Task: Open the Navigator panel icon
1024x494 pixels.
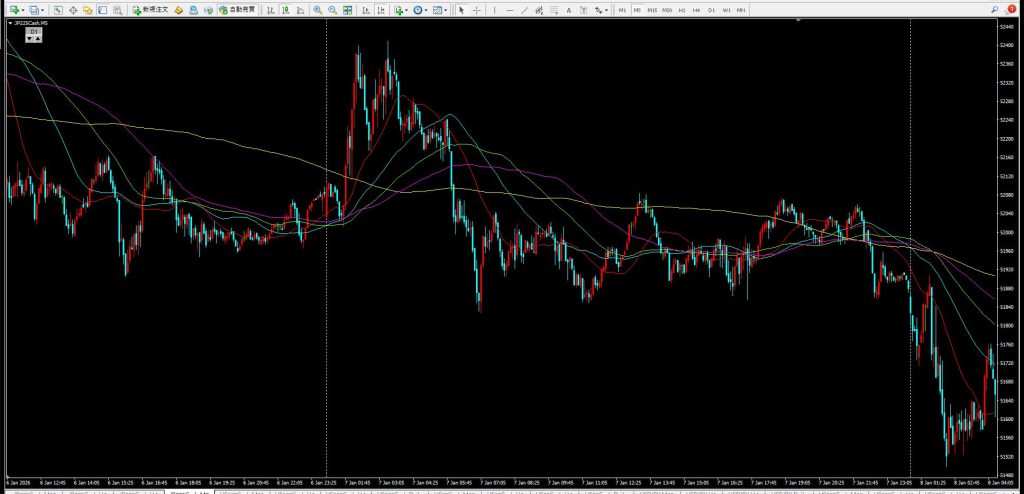Action: coord(88,9)
